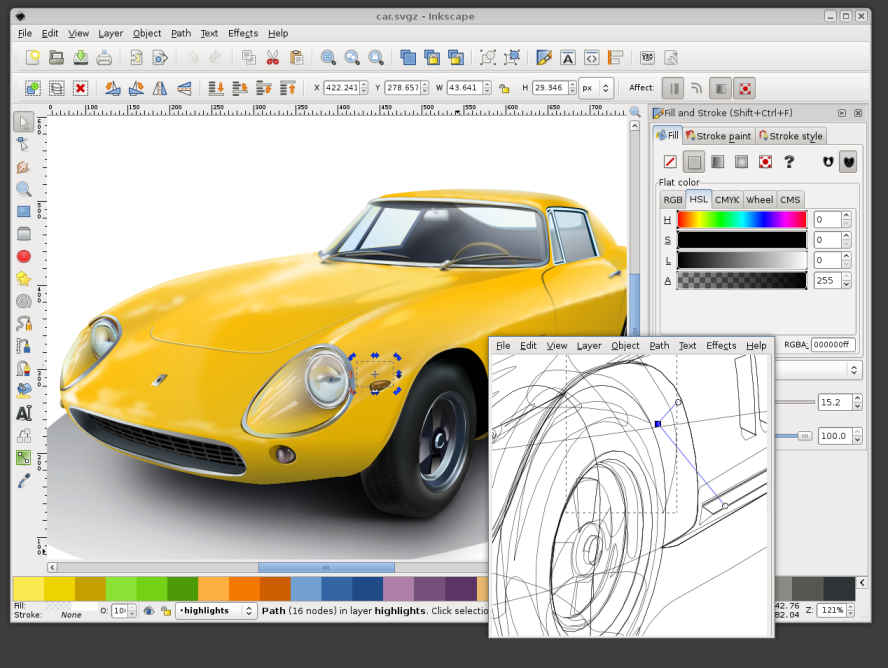Select the Tweak tool
Screen dimensions: 888x668
coord(23,167)
